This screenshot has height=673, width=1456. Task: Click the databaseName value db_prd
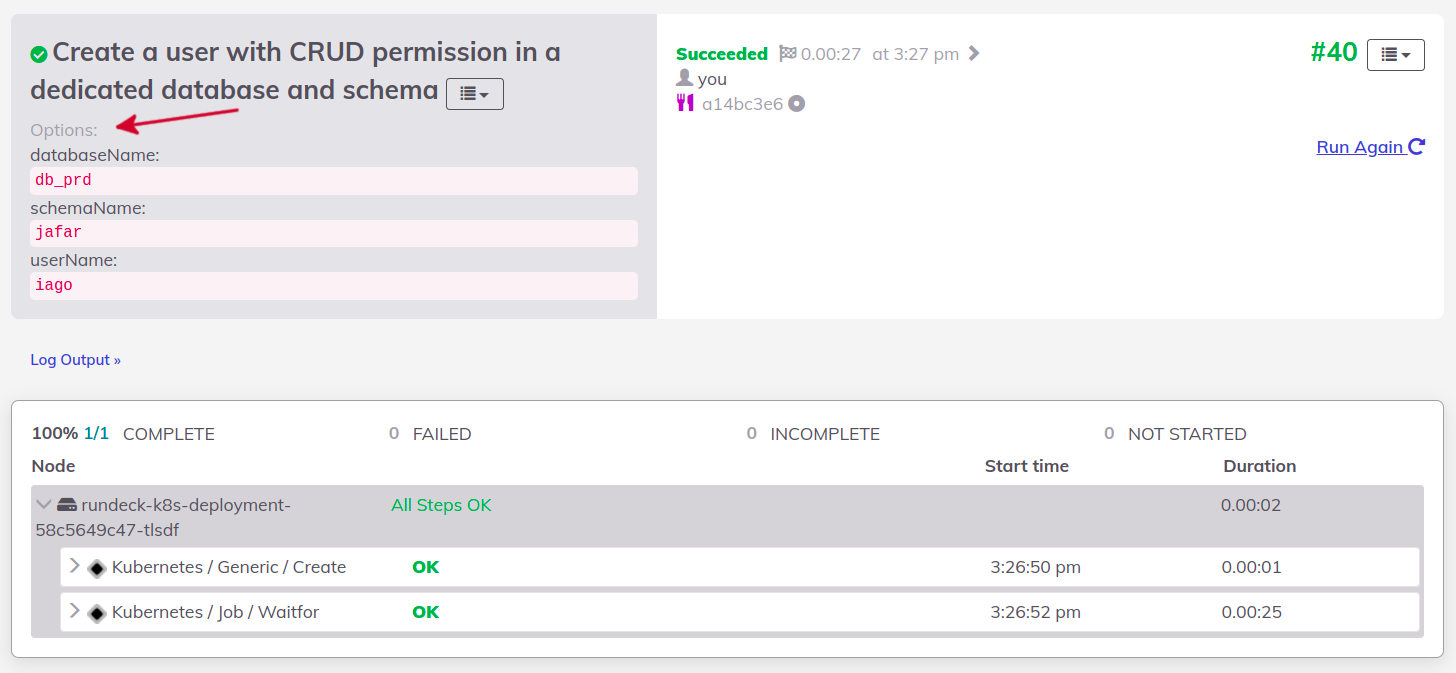64,181
